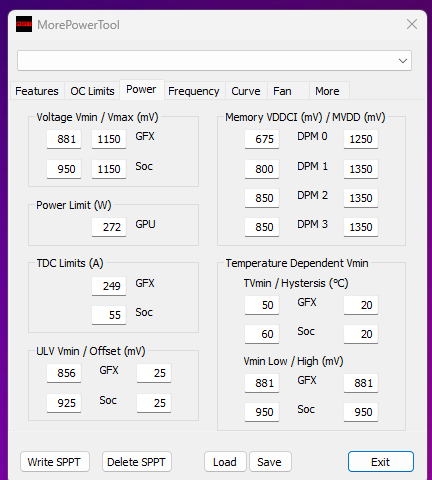Switch to the Features tab

click(x=37, y=91)
